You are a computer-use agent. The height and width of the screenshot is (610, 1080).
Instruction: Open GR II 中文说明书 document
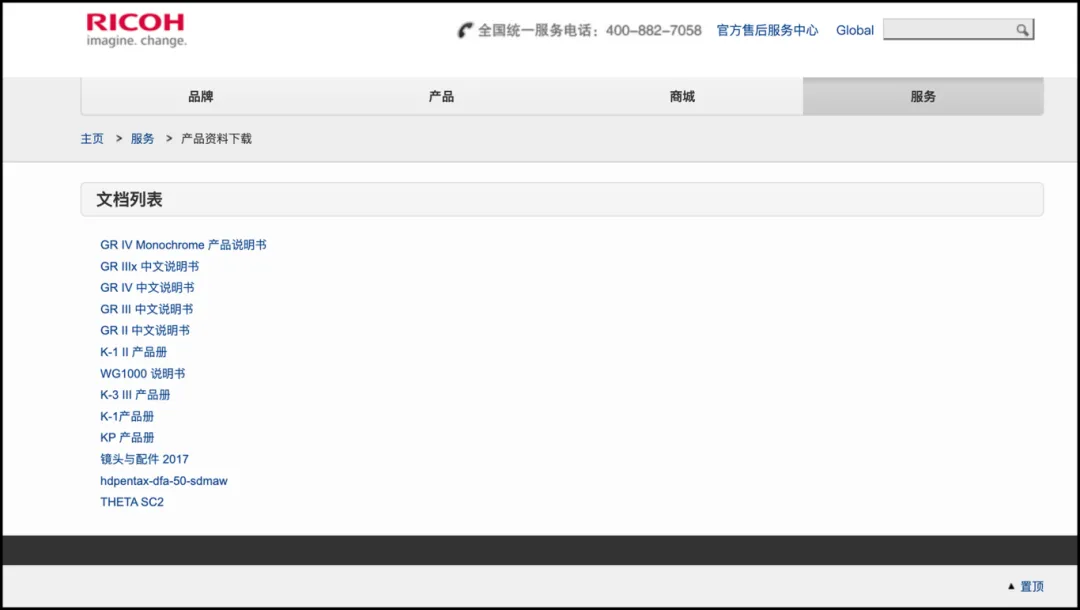point(145,330)
